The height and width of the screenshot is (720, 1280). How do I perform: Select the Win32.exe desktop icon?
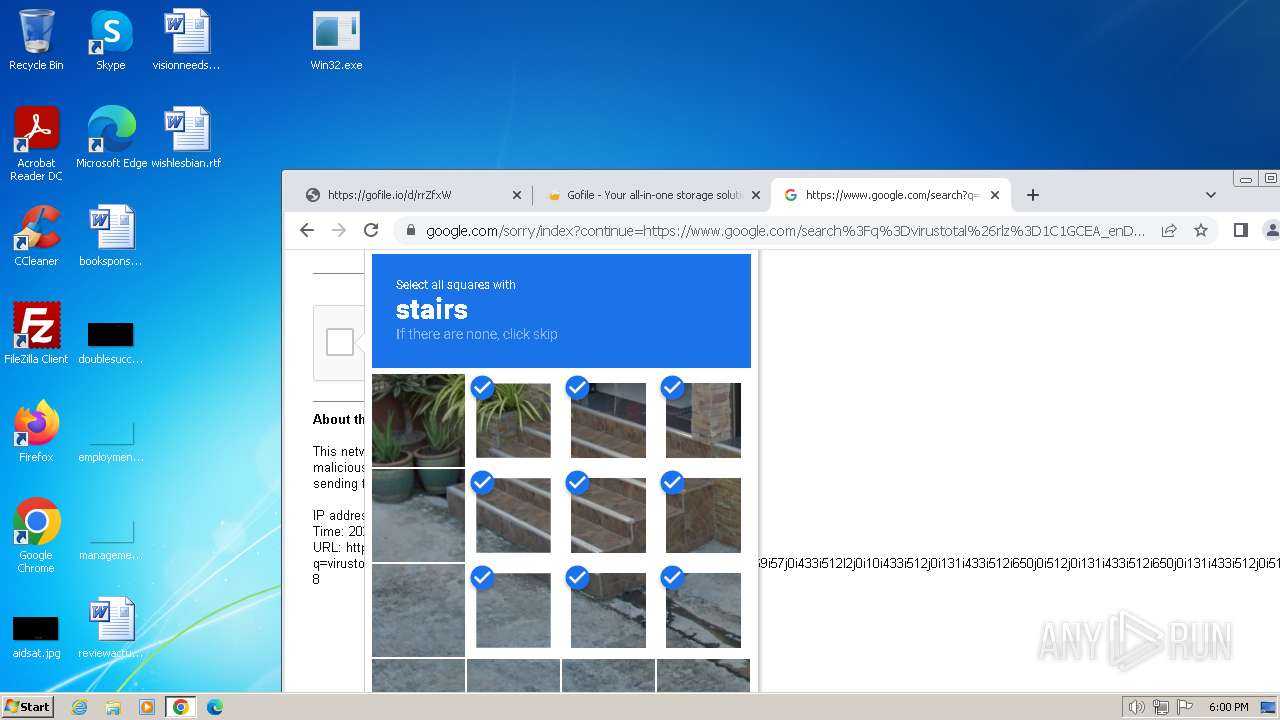pos(336,40)
